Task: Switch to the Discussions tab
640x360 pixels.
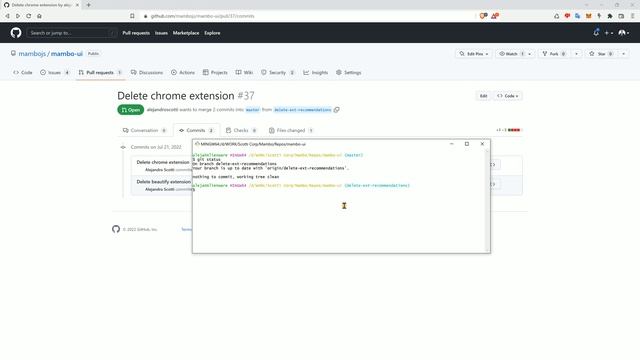Action: (147, 72)
